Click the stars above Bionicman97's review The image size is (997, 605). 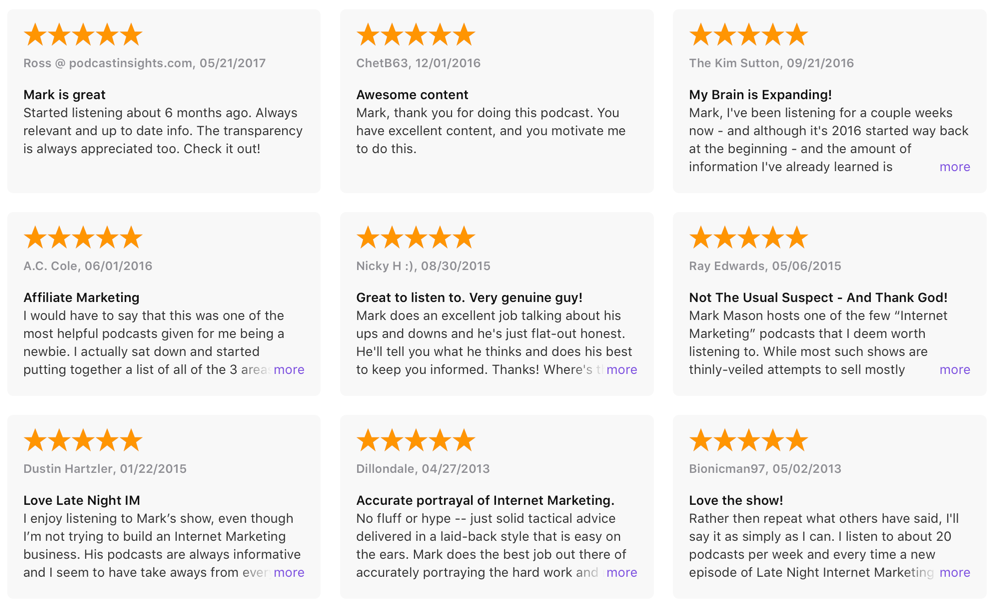tap(748, 441)
